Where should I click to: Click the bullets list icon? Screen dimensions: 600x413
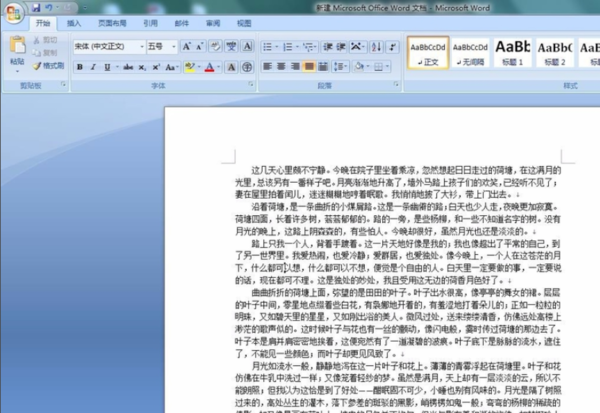(267, 47)
